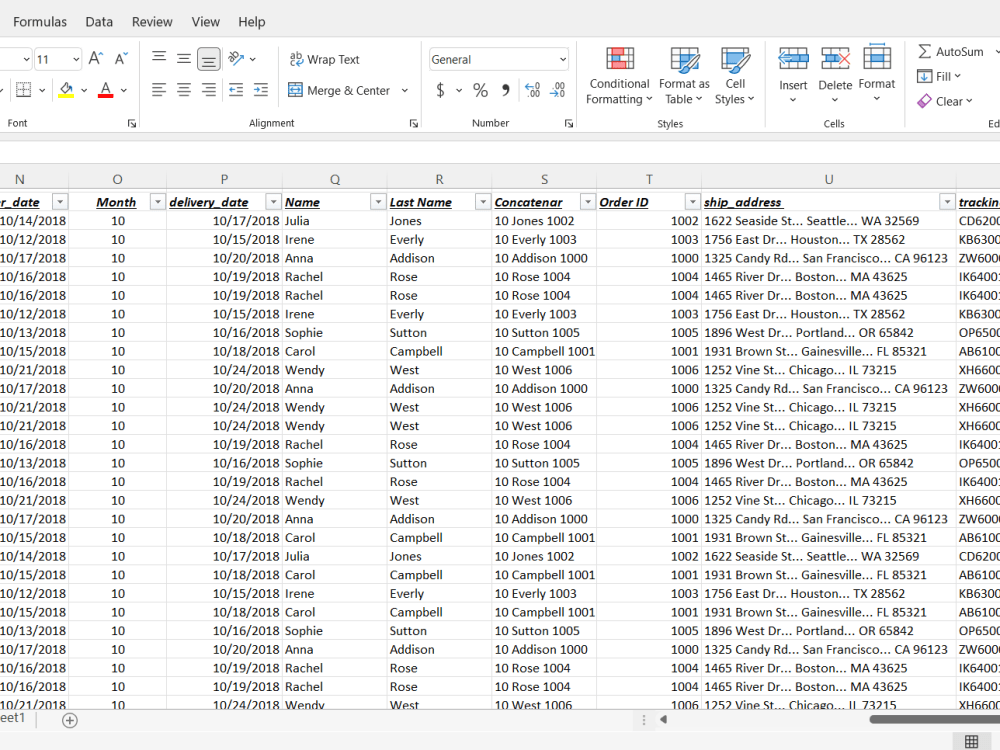Open the fill color dropdown arrow

(x=84, y=91)
